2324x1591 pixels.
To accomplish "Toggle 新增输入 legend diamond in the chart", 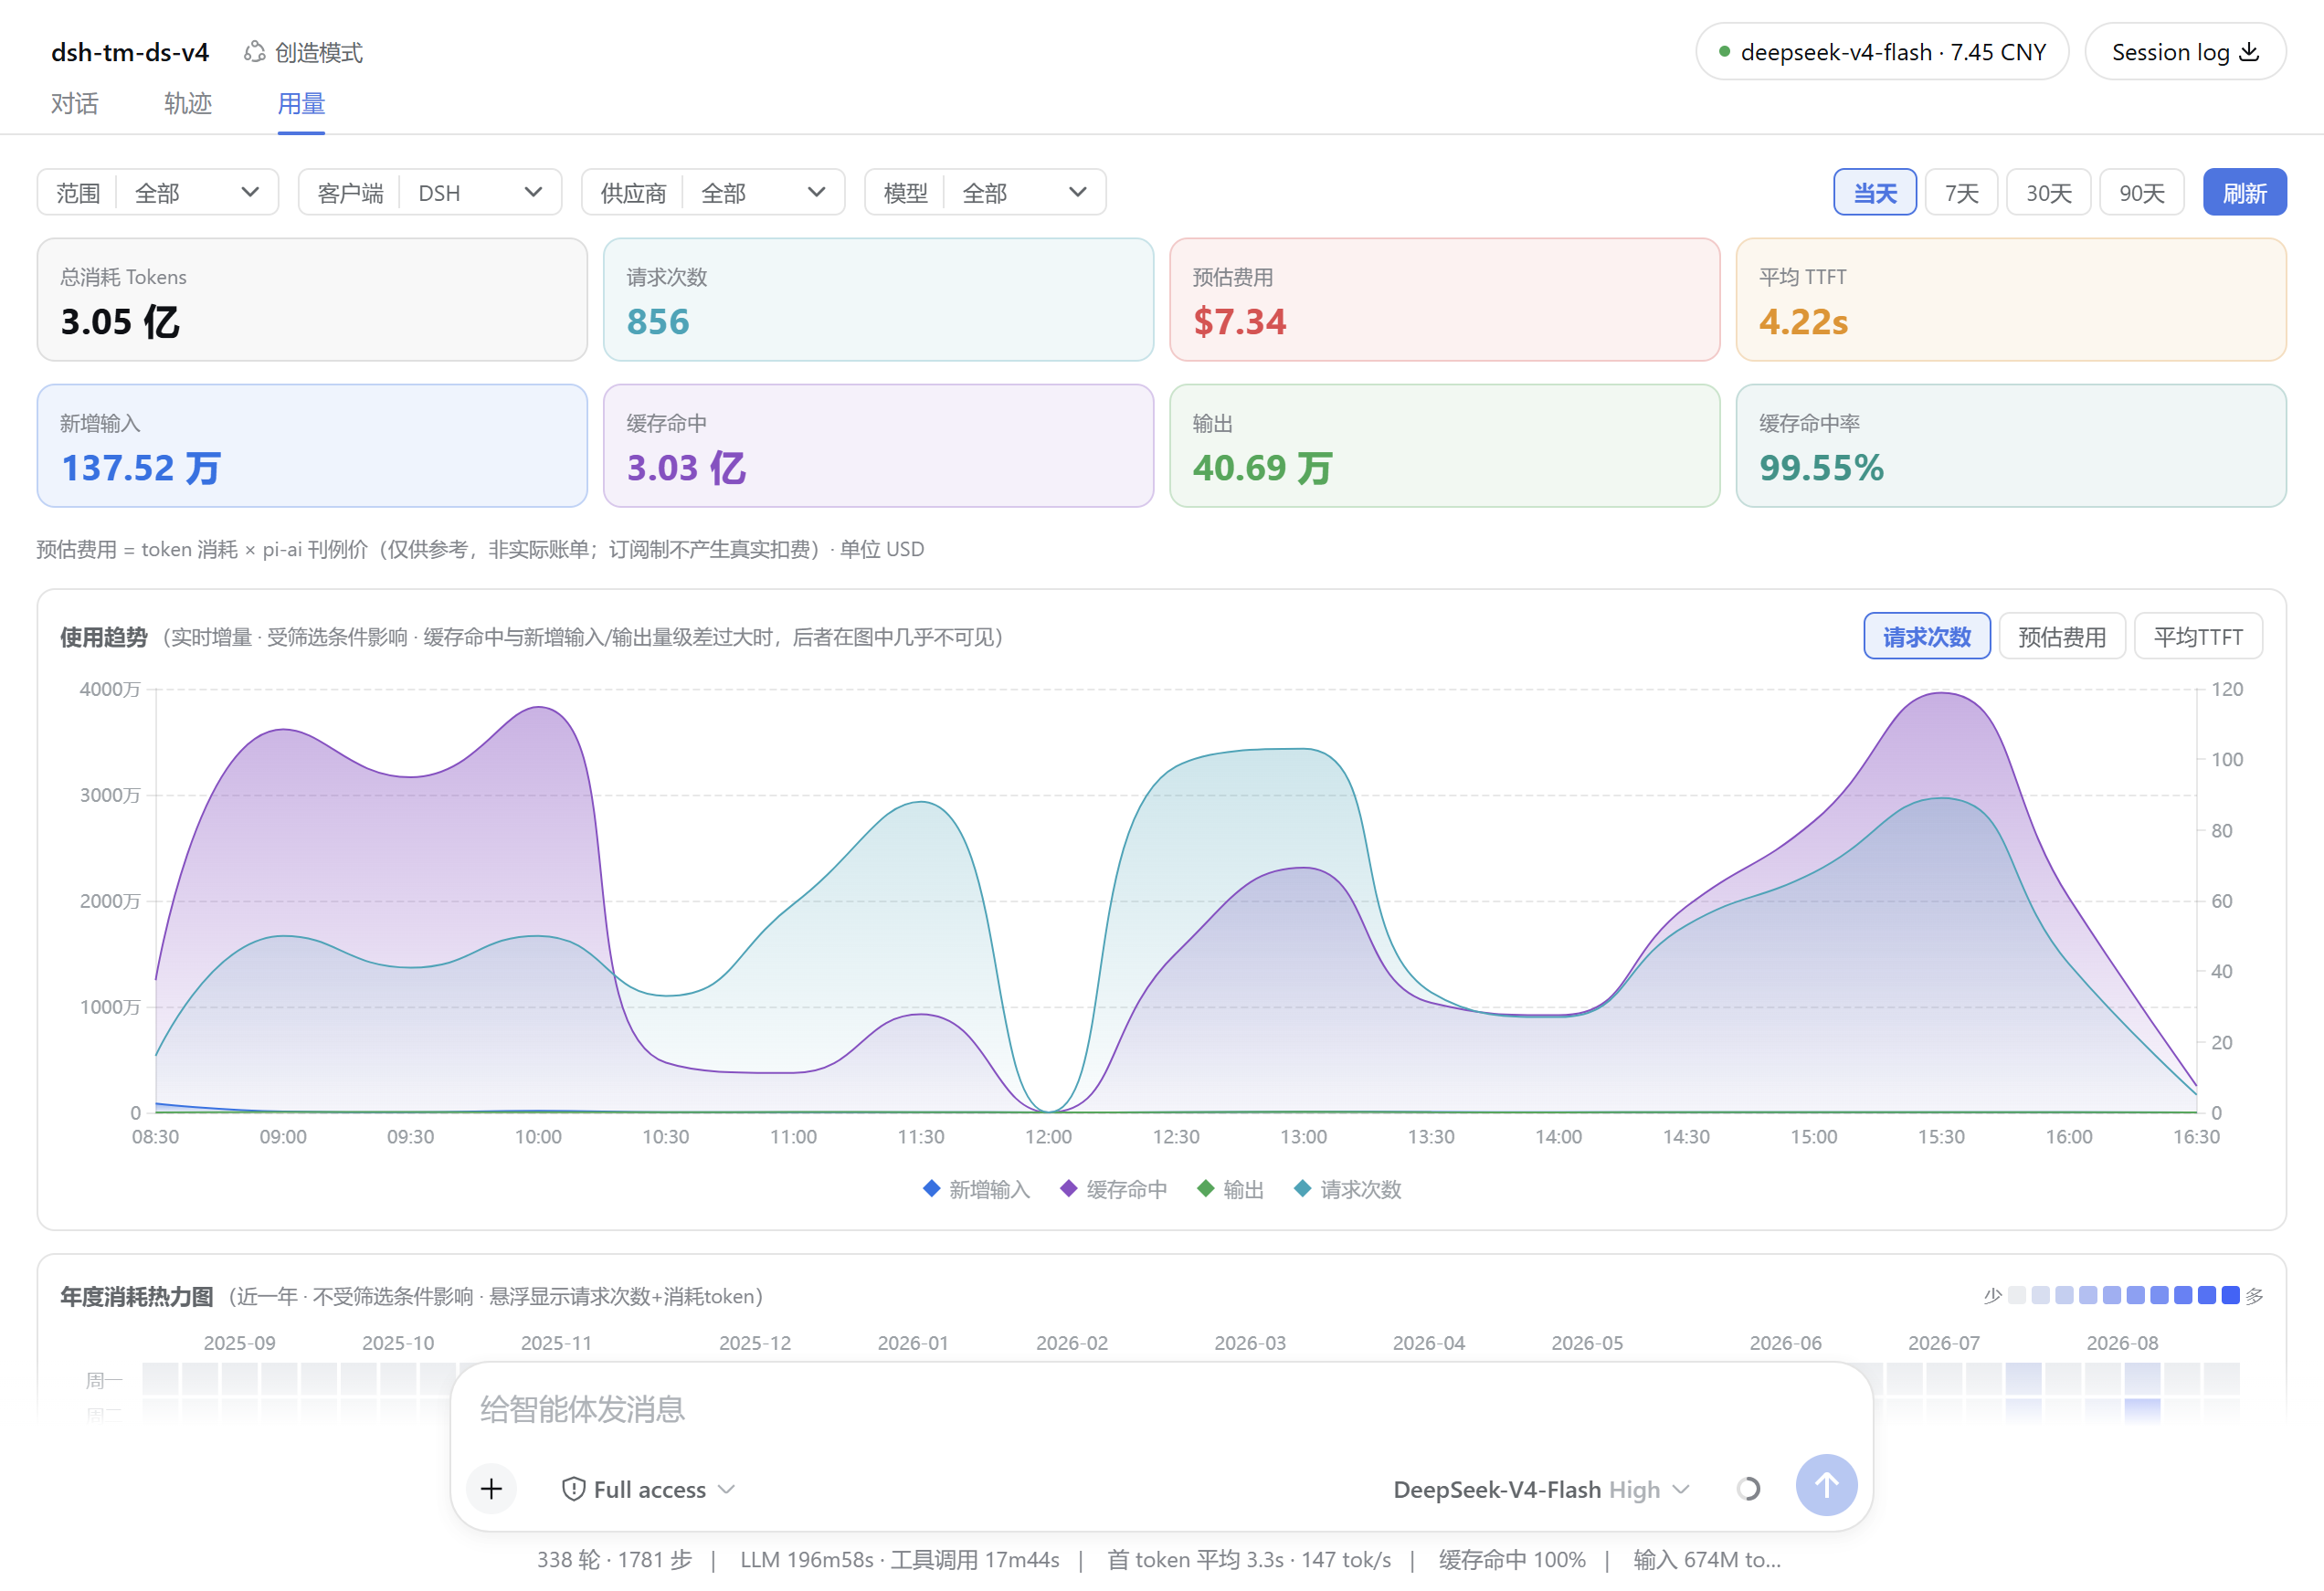I will [x=931, y=1188].
